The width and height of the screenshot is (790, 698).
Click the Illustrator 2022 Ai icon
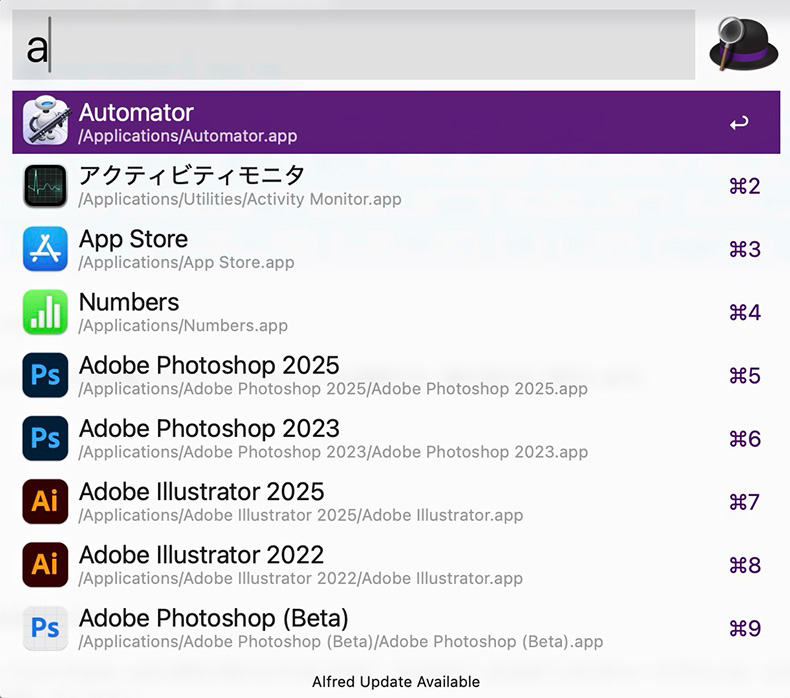coord(45,564)
